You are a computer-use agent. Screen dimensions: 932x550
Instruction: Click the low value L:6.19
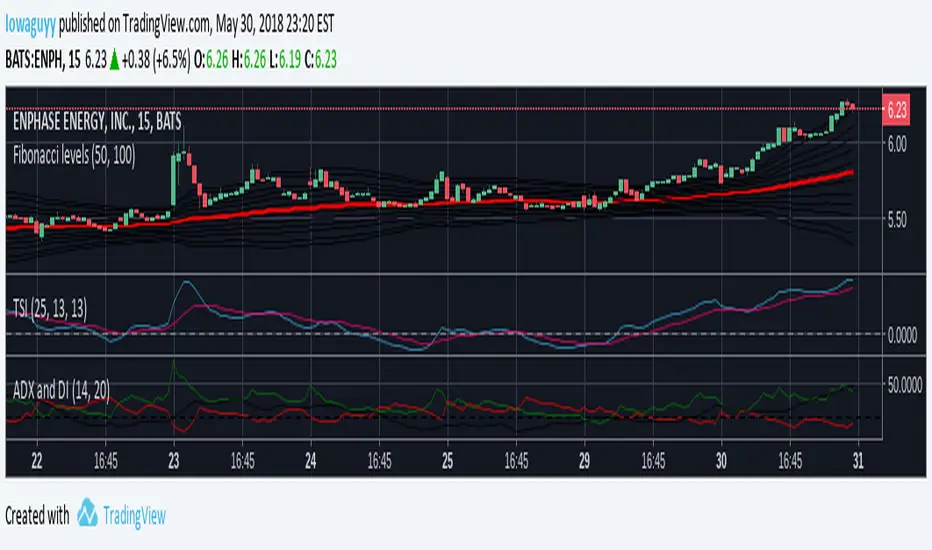(285, 59)
